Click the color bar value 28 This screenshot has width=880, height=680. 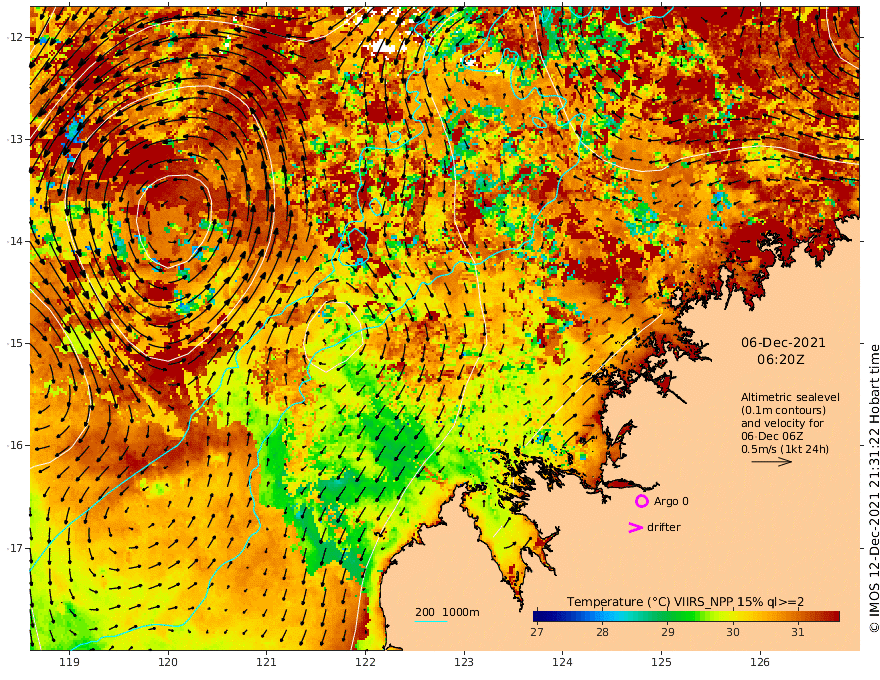602,632
